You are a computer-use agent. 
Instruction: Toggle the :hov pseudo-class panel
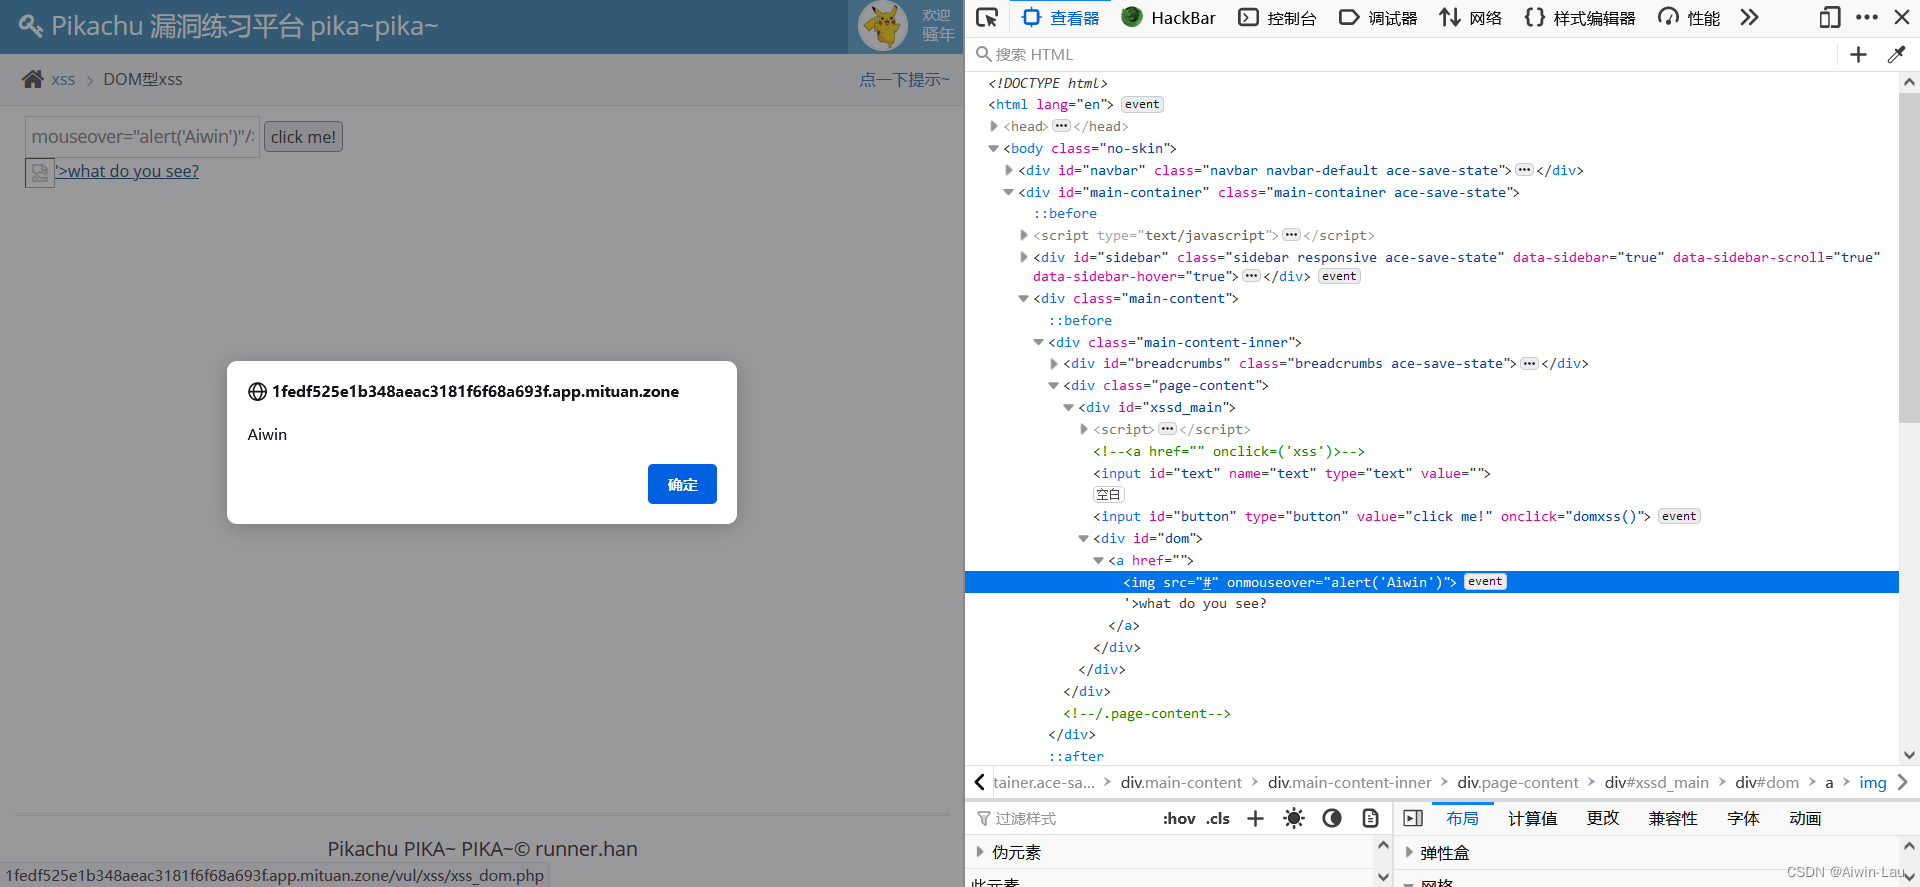coord(1179,818)
